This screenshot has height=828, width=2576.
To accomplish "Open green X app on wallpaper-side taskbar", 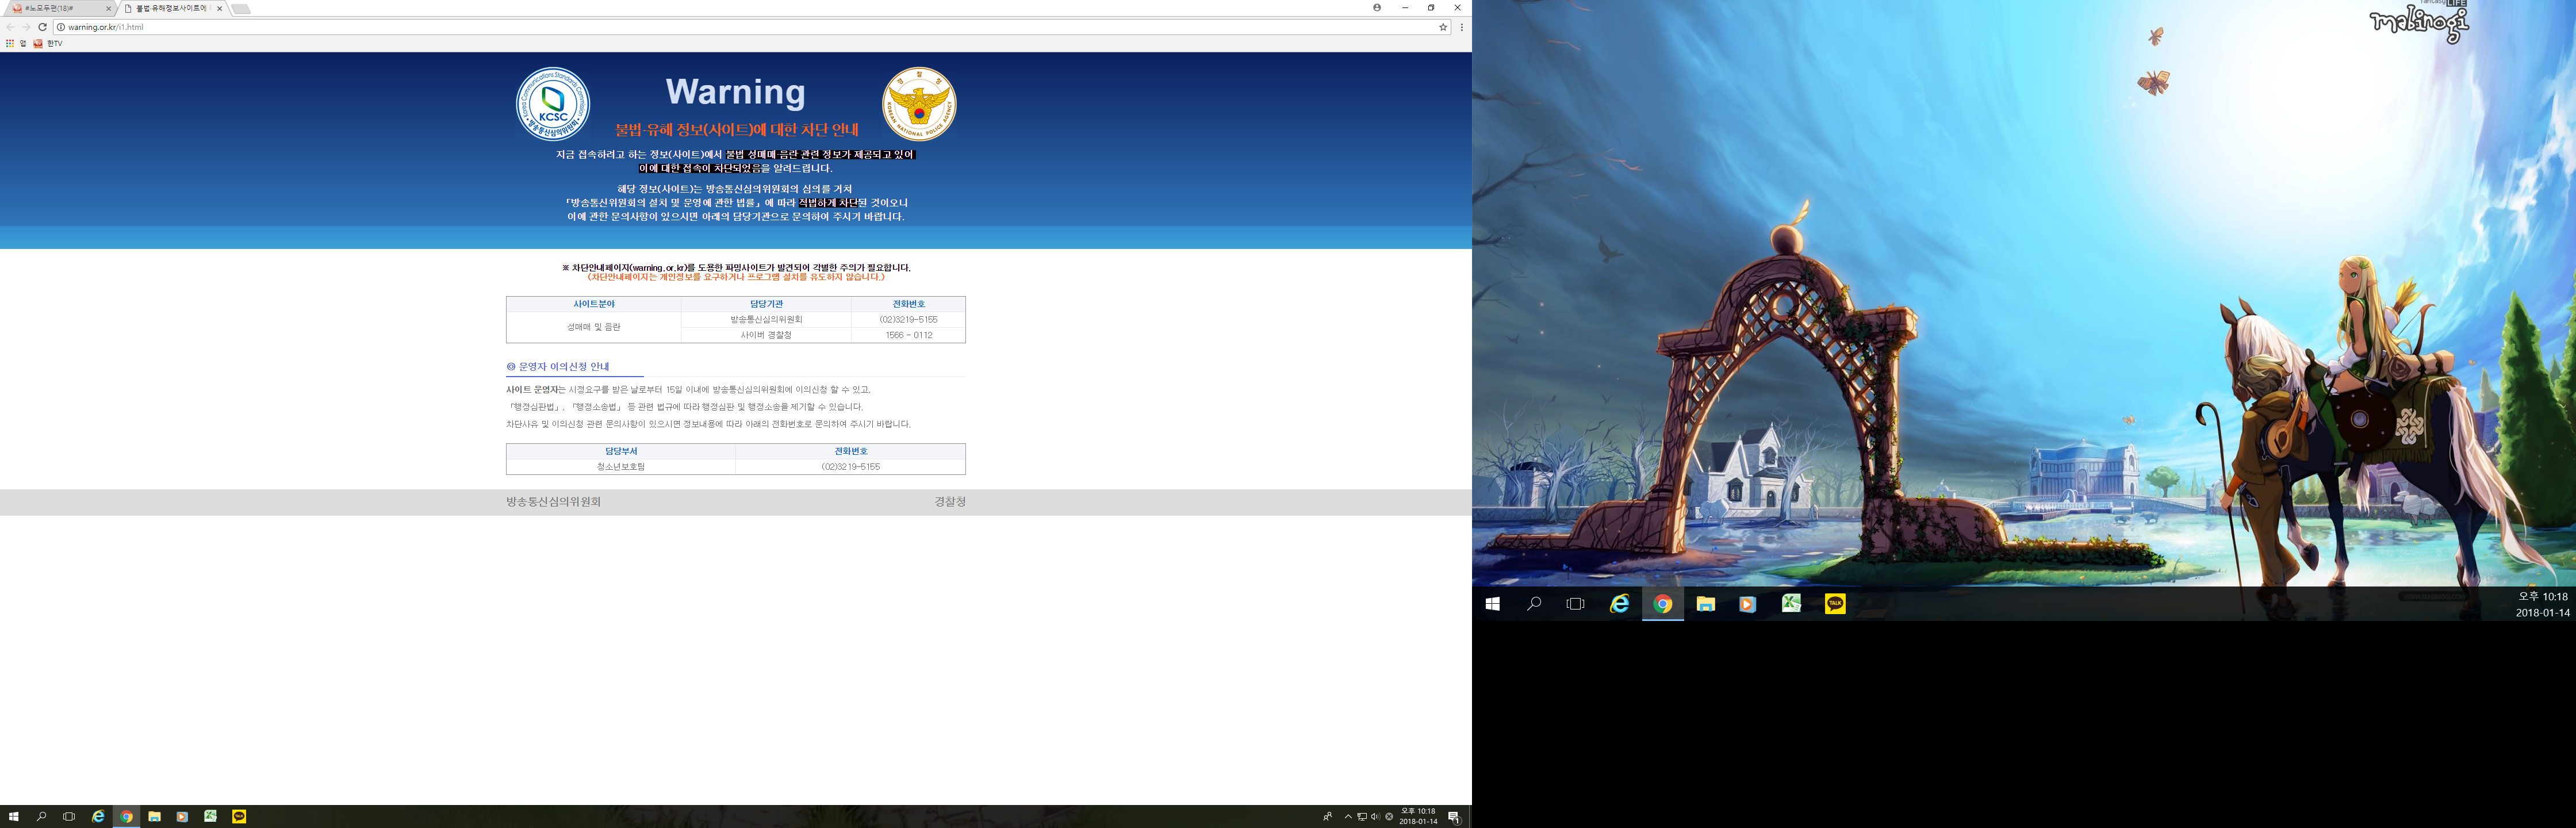I will tap(1791, 604).
